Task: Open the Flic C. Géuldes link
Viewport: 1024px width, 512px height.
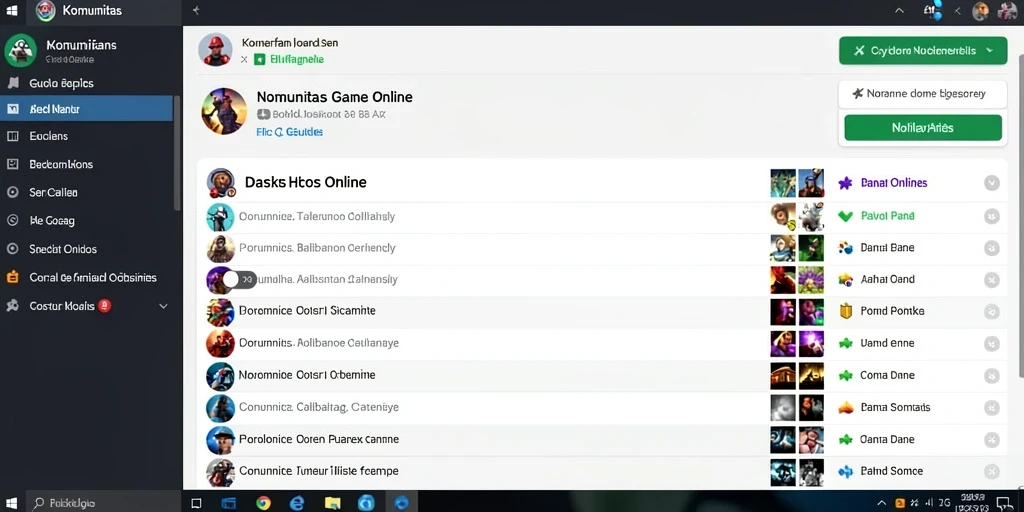Action: tap(289, 131)
